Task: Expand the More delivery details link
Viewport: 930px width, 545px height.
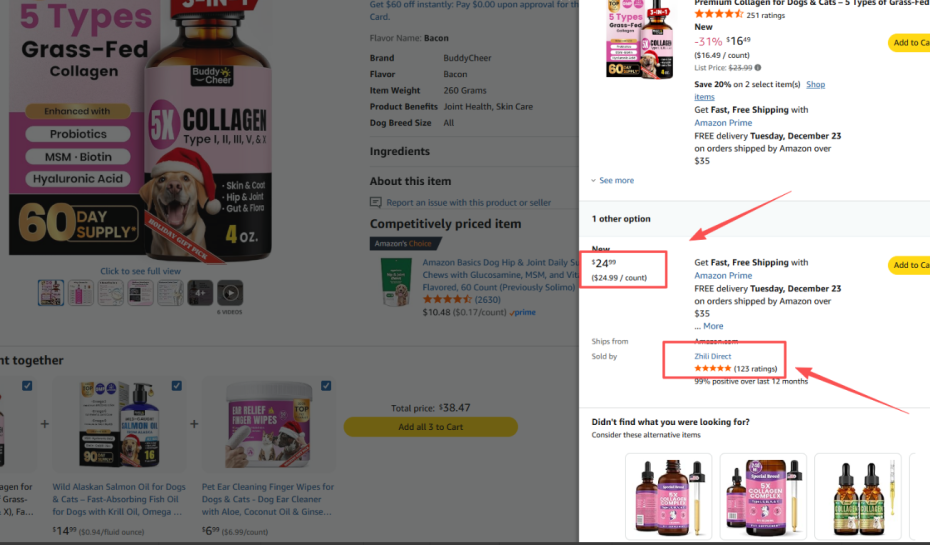Action: click(x=713, y=326)
